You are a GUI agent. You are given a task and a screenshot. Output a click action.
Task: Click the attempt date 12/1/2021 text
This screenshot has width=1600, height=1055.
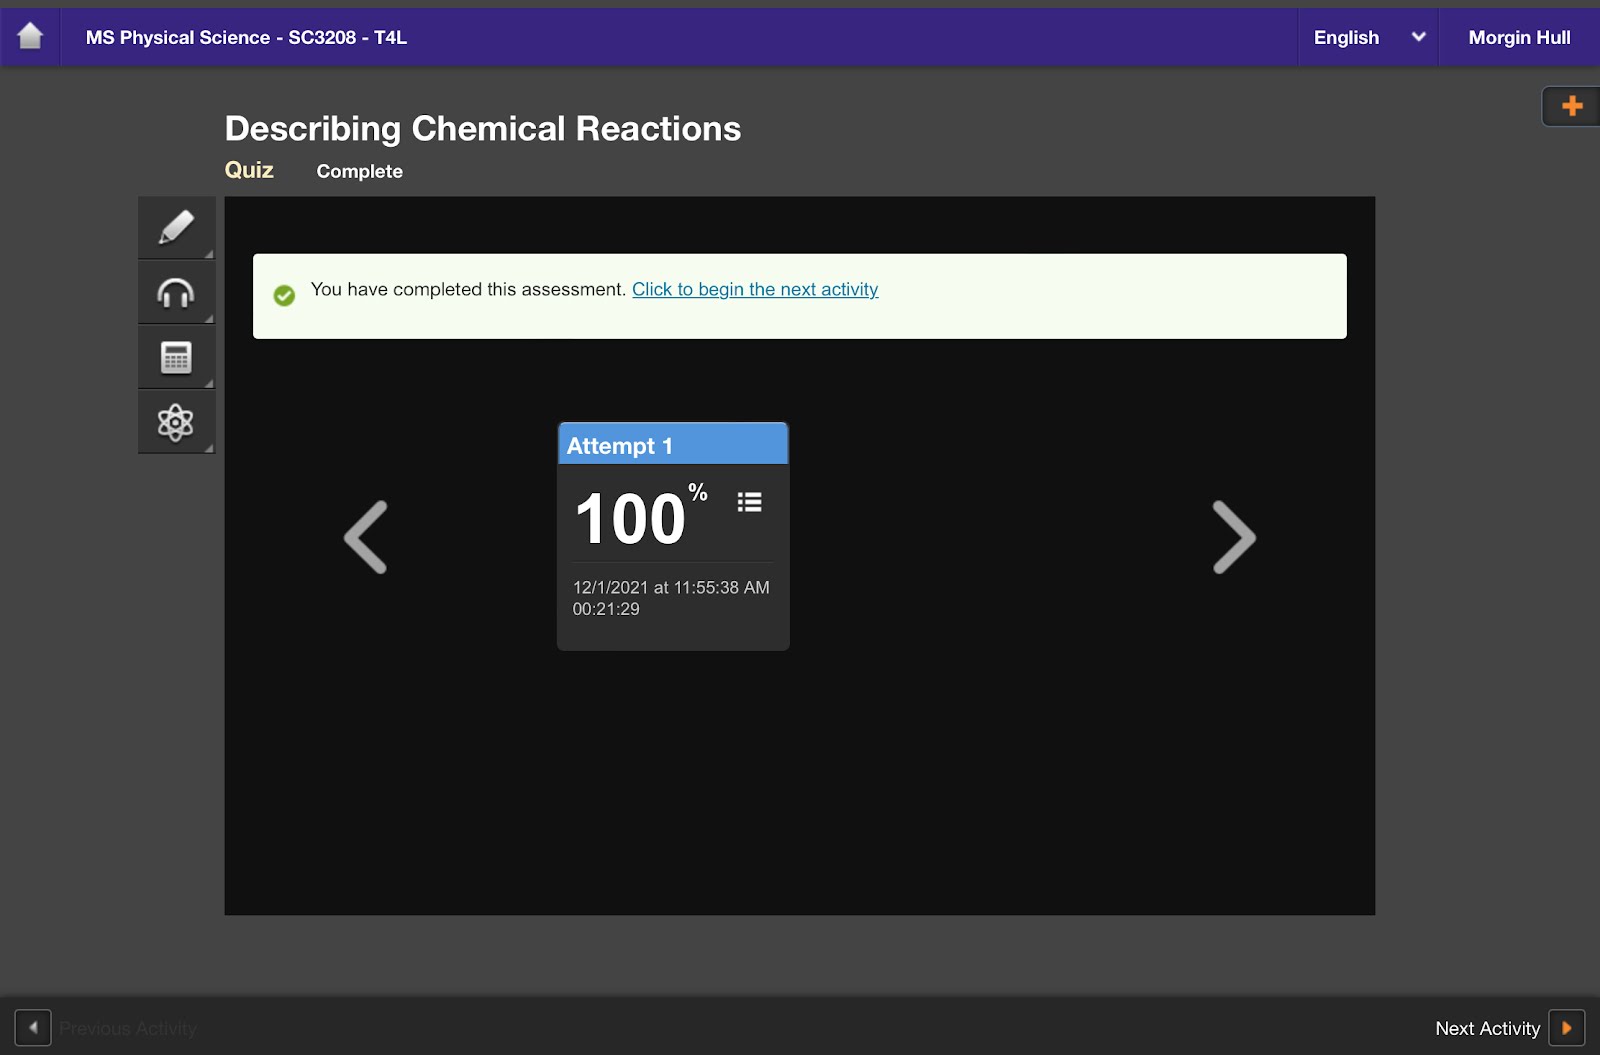[671, 587]
